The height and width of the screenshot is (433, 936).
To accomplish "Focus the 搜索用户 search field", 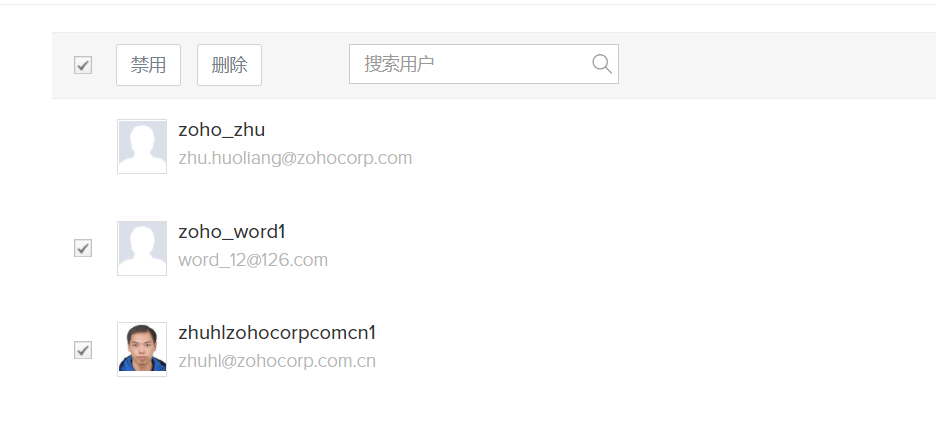I will [x=484, y=64].
